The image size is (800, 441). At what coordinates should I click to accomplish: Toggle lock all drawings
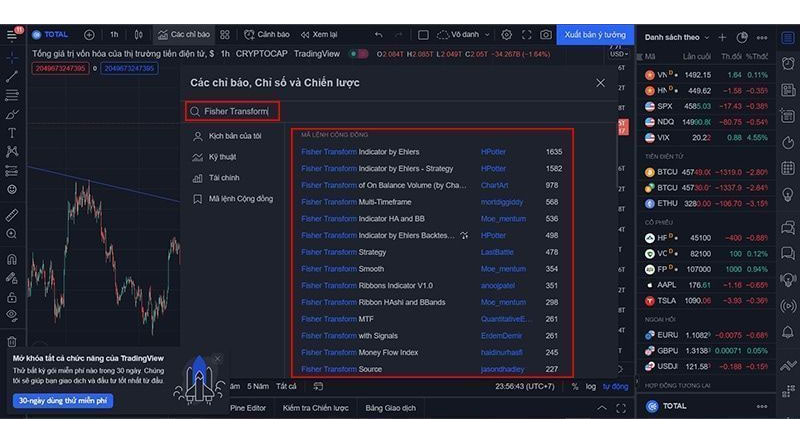(x=12, y=297)
